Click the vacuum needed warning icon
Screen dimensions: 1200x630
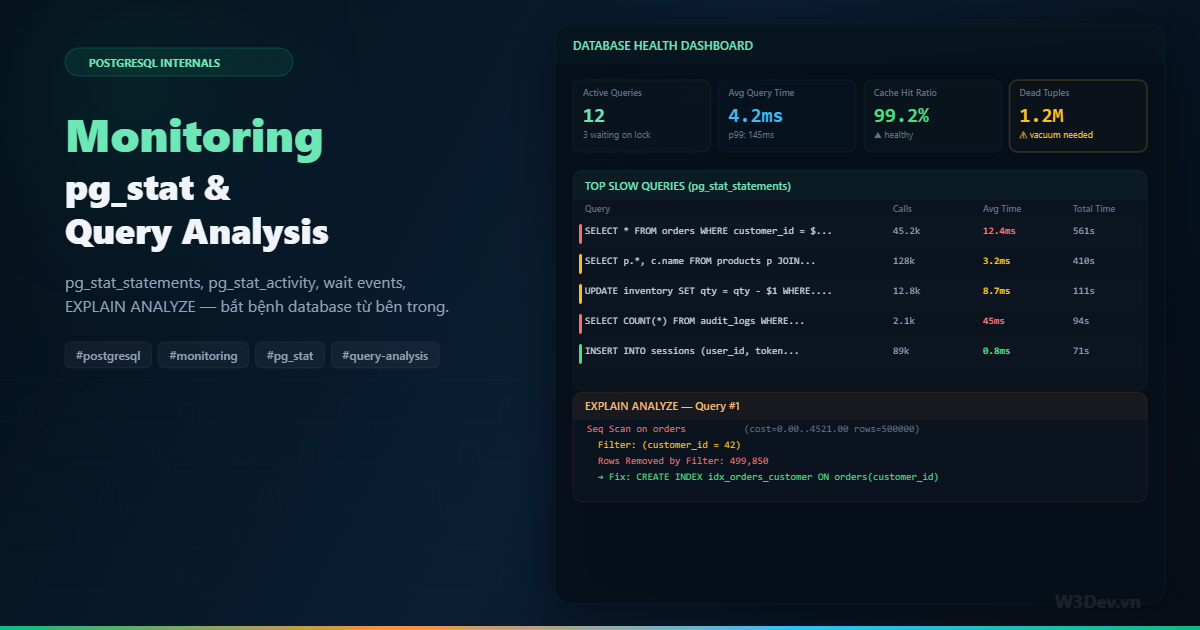pos(1023,134)
